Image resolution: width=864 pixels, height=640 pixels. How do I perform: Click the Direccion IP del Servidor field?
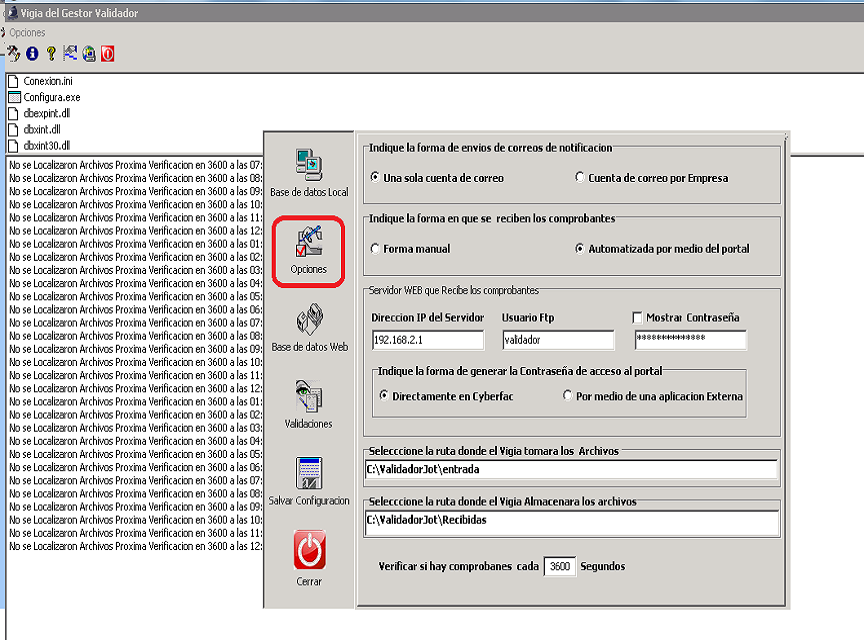(x=427, y=340)
